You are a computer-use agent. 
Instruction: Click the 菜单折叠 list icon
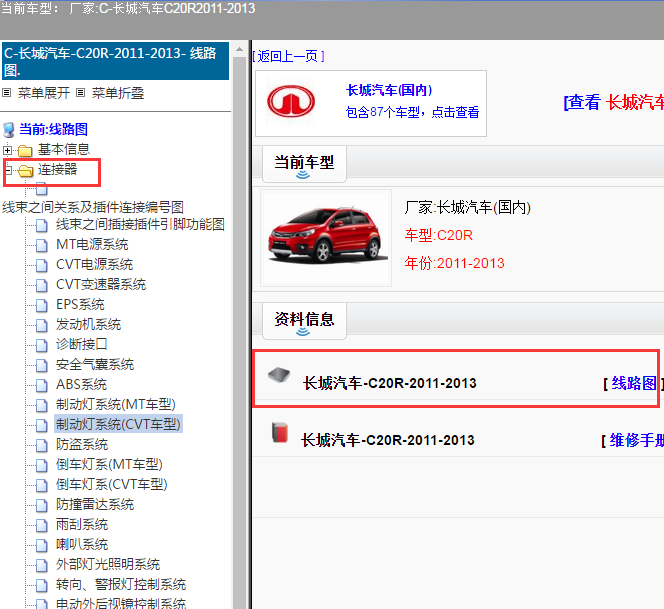(80, 93)
